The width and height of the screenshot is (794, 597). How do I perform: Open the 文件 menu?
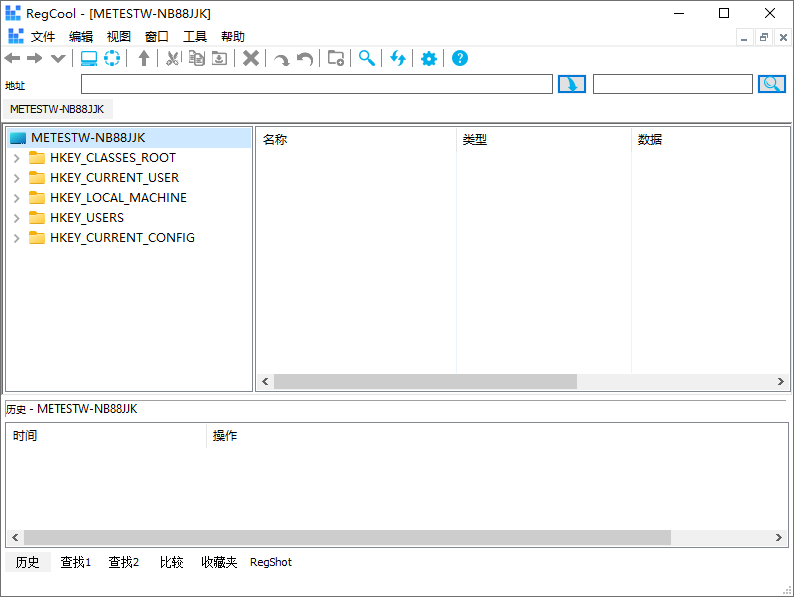coord(43,36)
